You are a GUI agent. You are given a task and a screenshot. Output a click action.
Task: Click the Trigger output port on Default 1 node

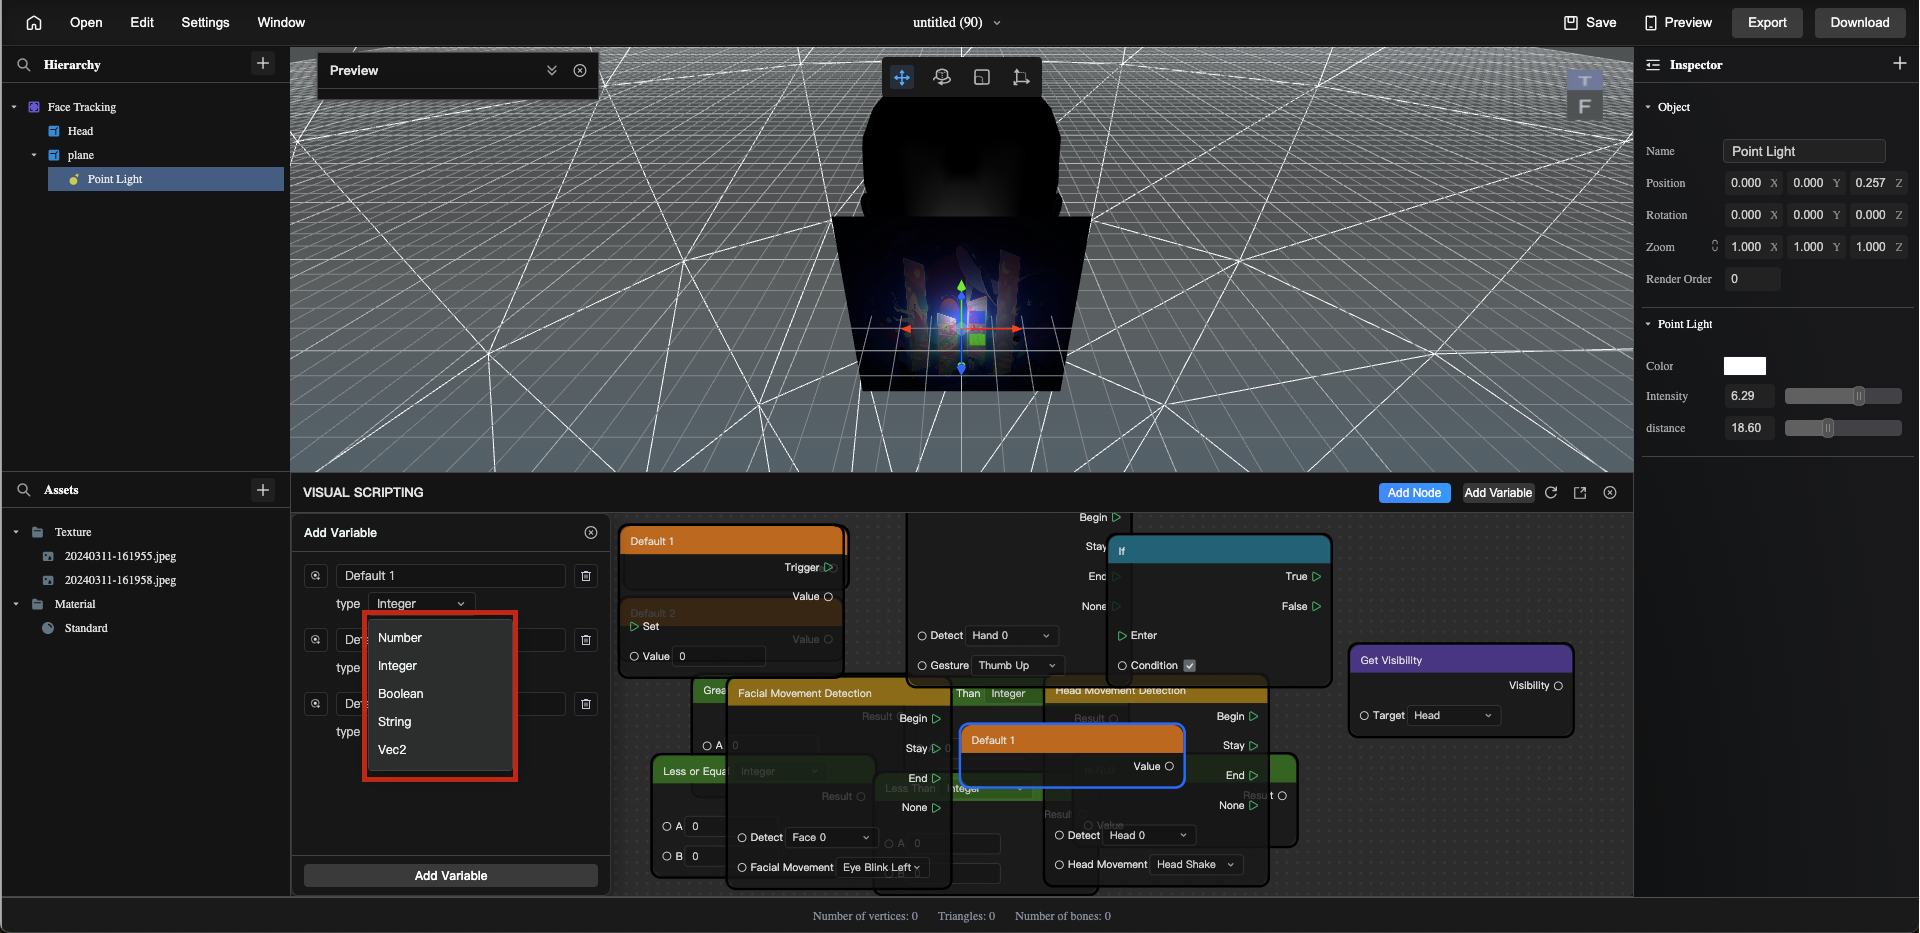pyautogui.click(x=828, y=568)
